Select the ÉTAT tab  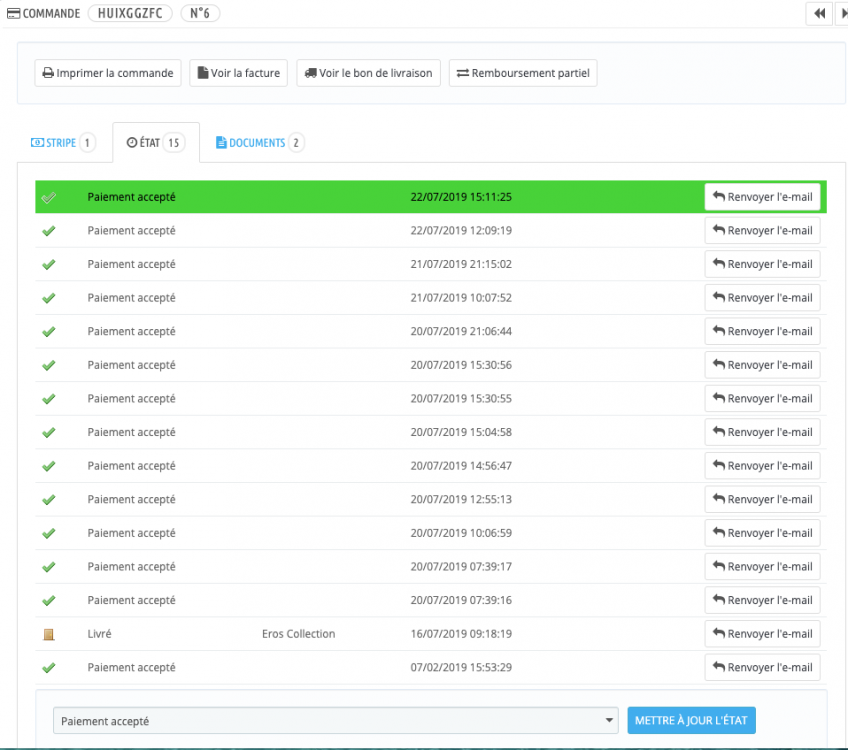(x=156, y=143)
